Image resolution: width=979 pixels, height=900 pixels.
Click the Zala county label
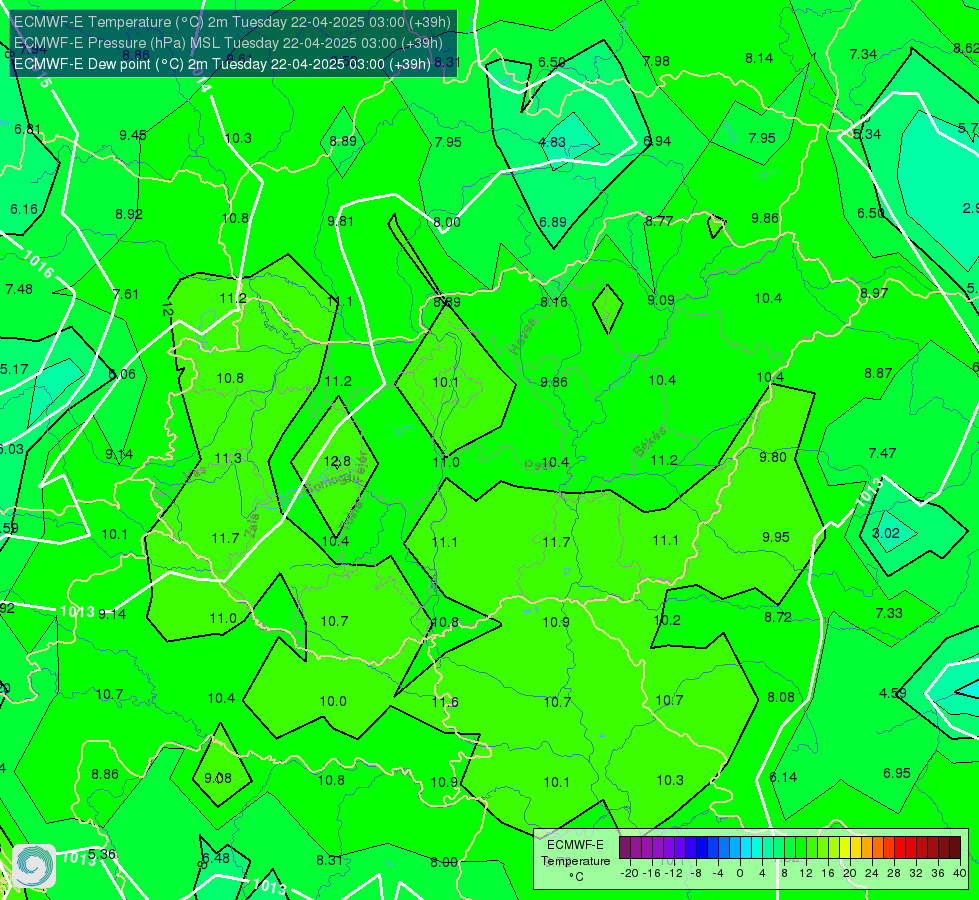252,525
